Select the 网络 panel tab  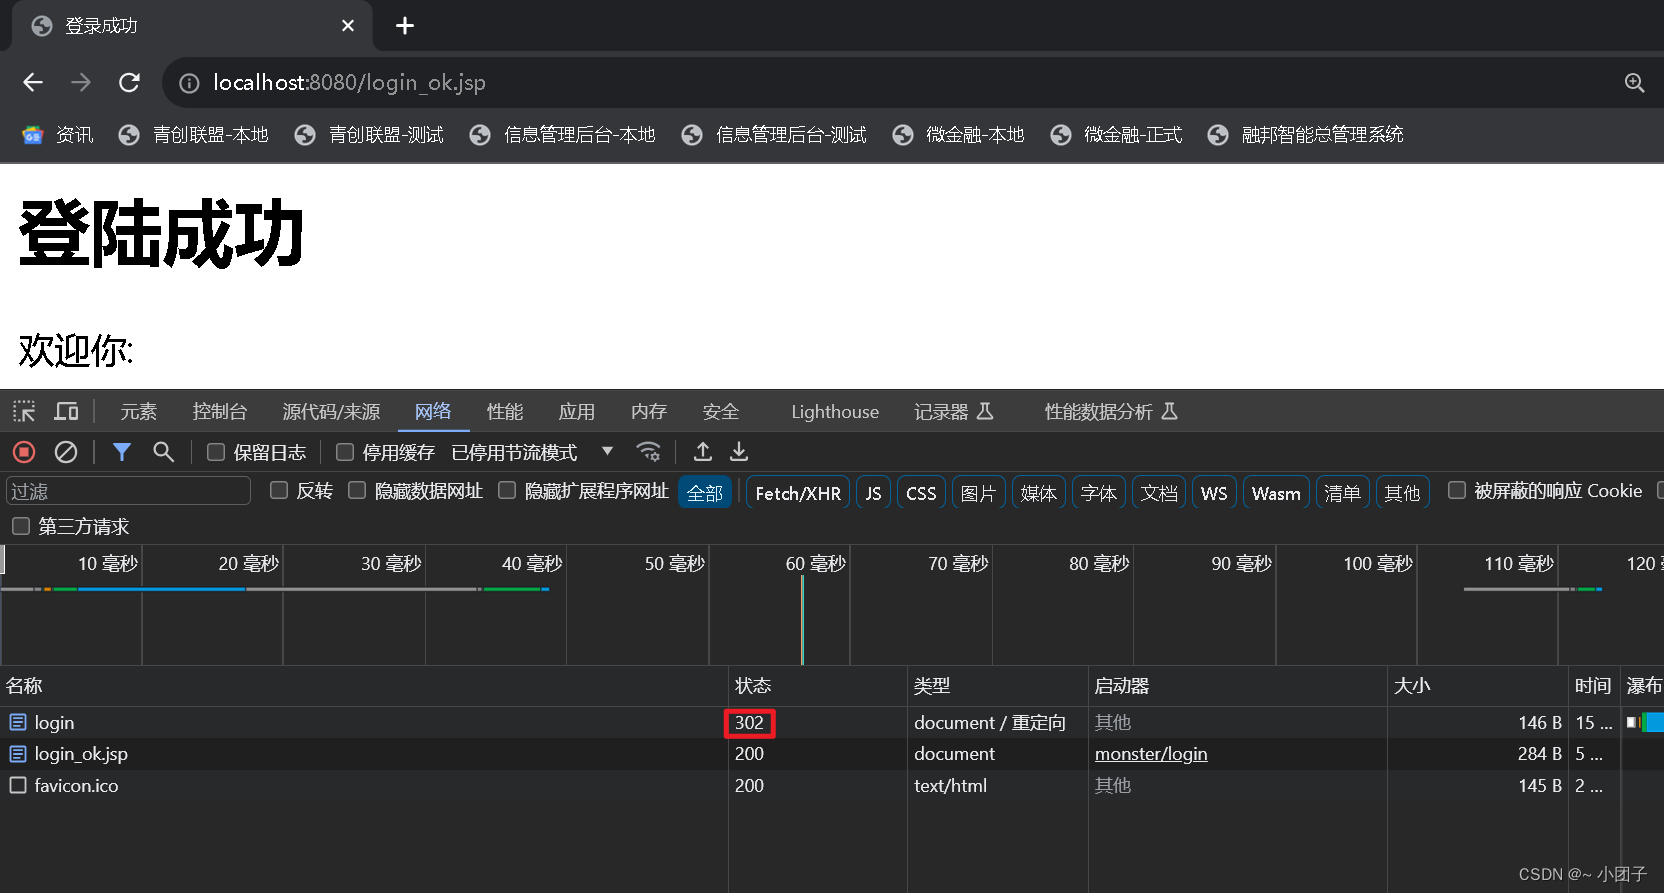(x=433, y=411)
